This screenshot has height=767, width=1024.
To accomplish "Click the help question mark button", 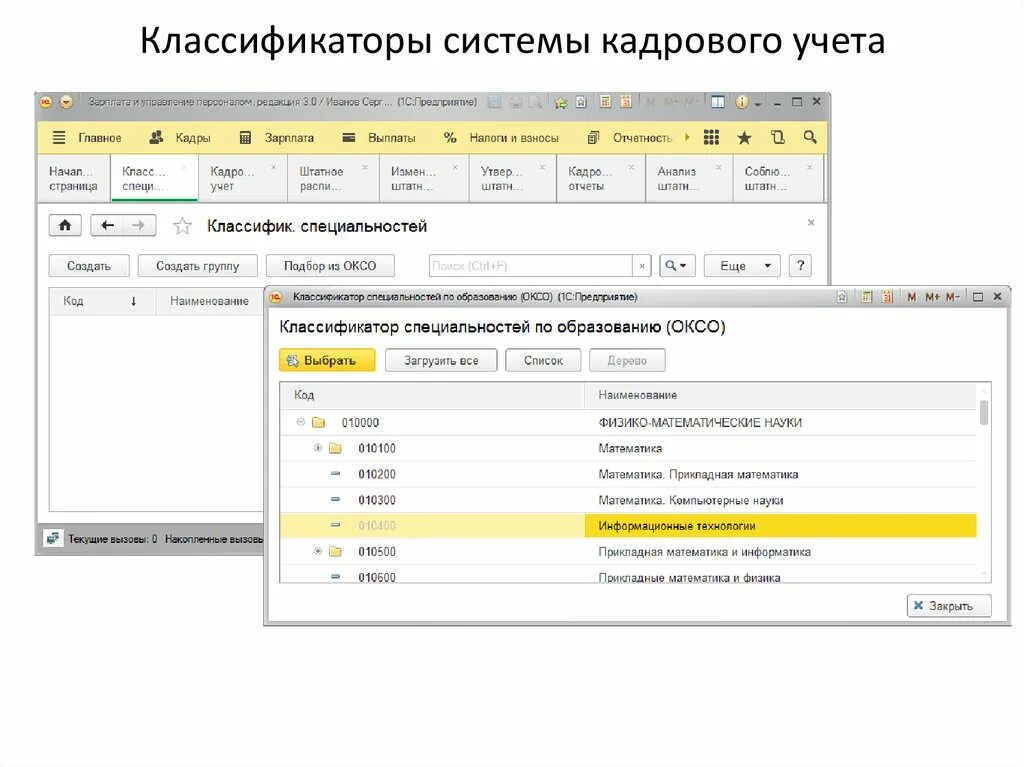I will point(800,265).
